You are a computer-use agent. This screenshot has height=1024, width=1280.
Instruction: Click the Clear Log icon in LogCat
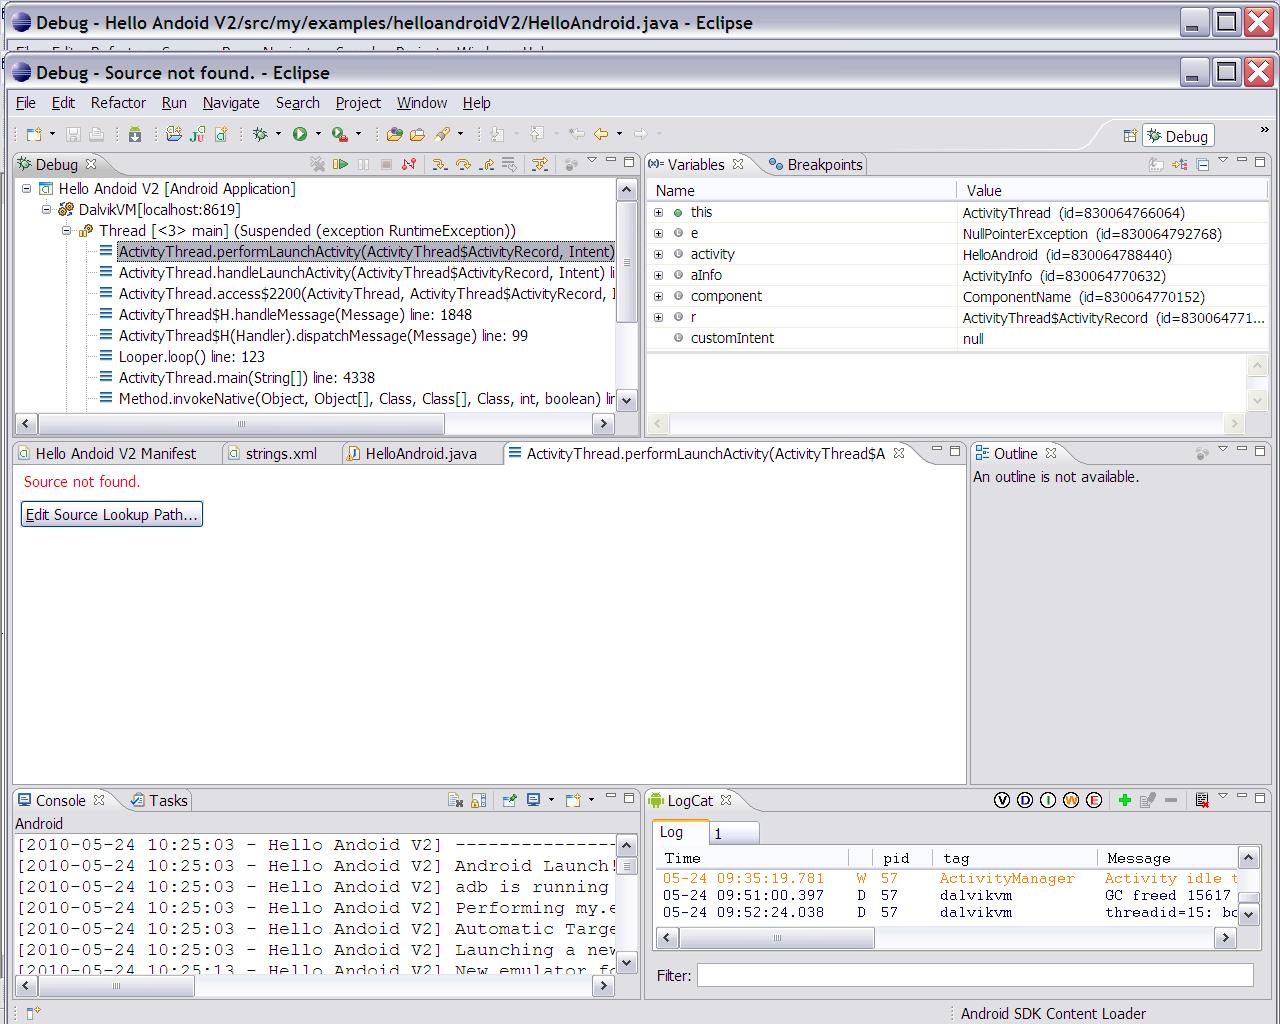point(1202,800)
